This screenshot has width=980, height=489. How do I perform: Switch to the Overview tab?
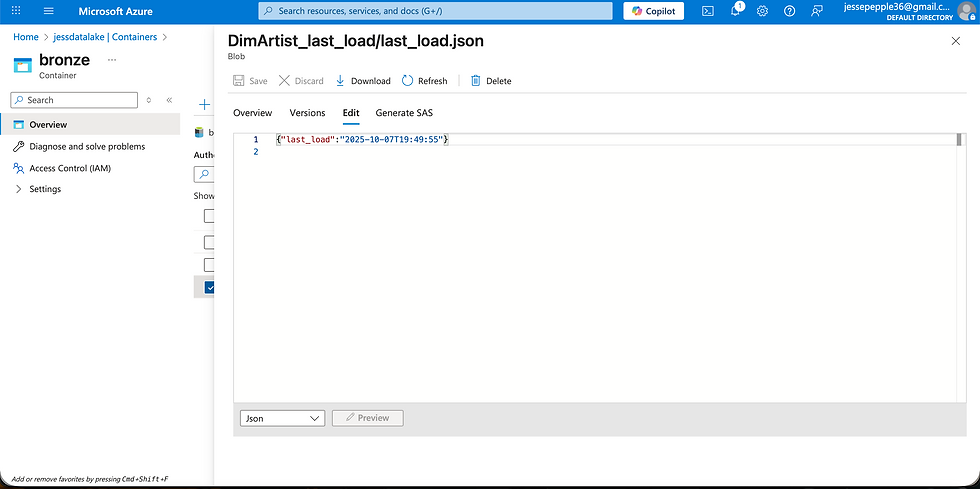coord(252,113)
